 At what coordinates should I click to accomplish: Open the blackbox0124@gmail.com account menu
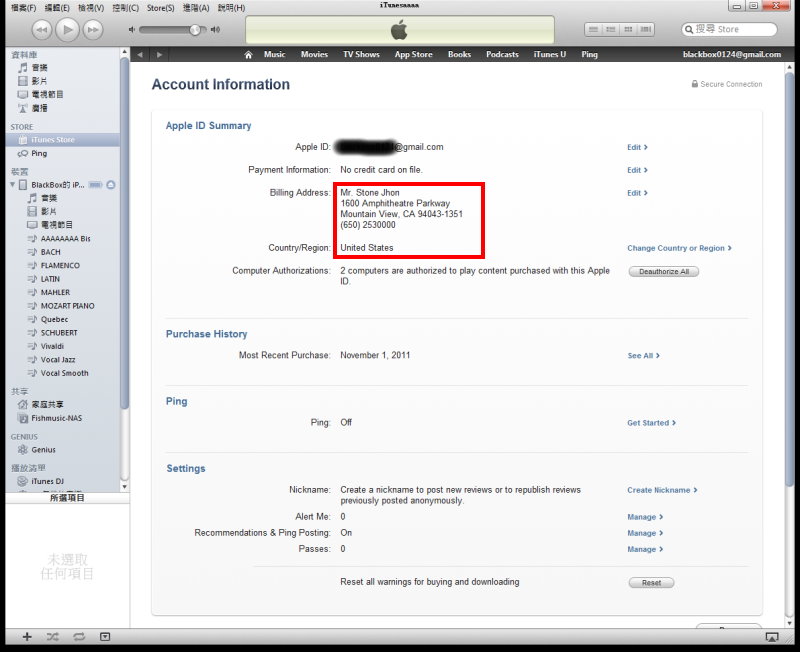pyautogui.click(x=732, y=54)
